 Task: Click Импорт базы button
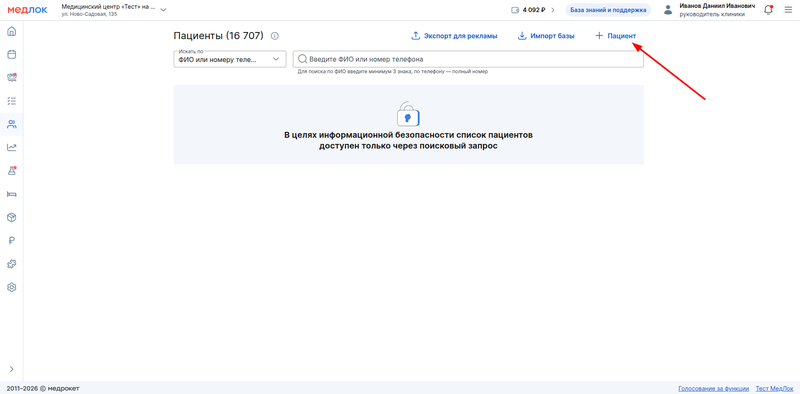(x=546, y=36)
